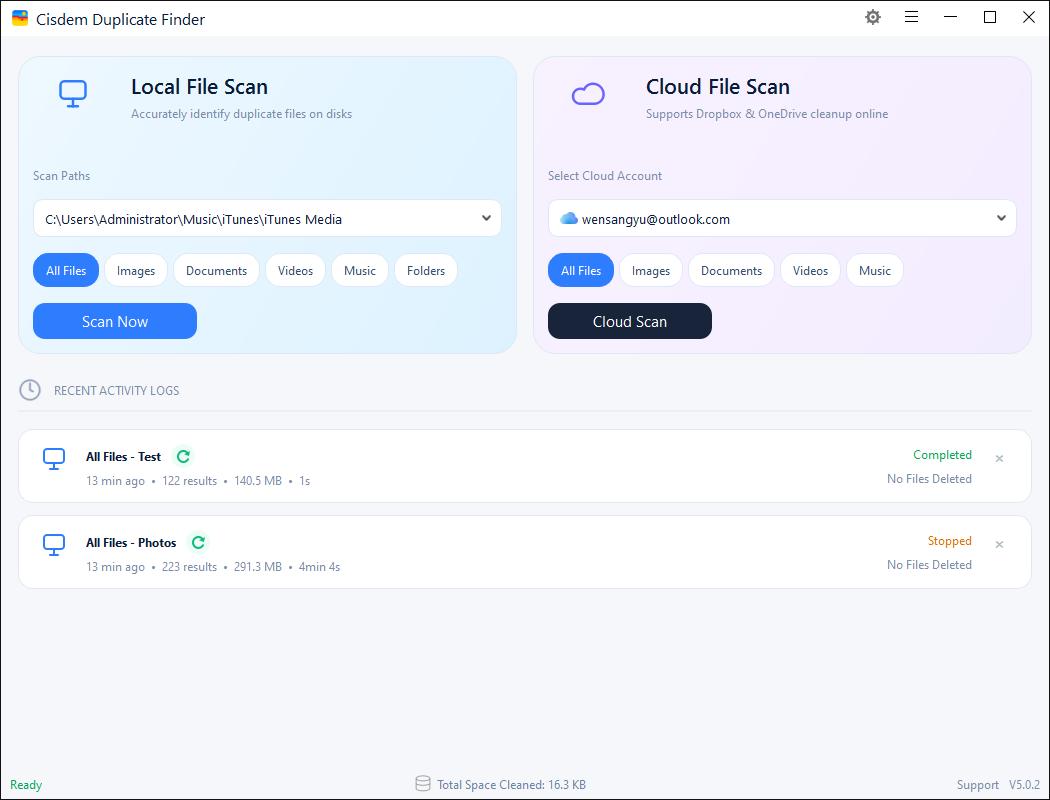
Task: Open the Support link
Action: point(978,785)
